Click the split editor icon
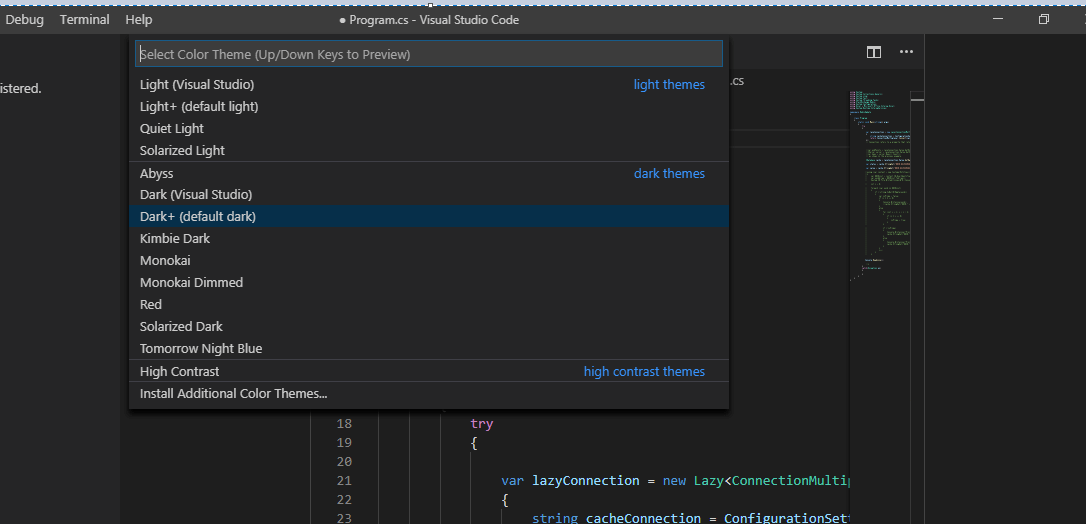1086x524 pixels. [x=874, y=52]
